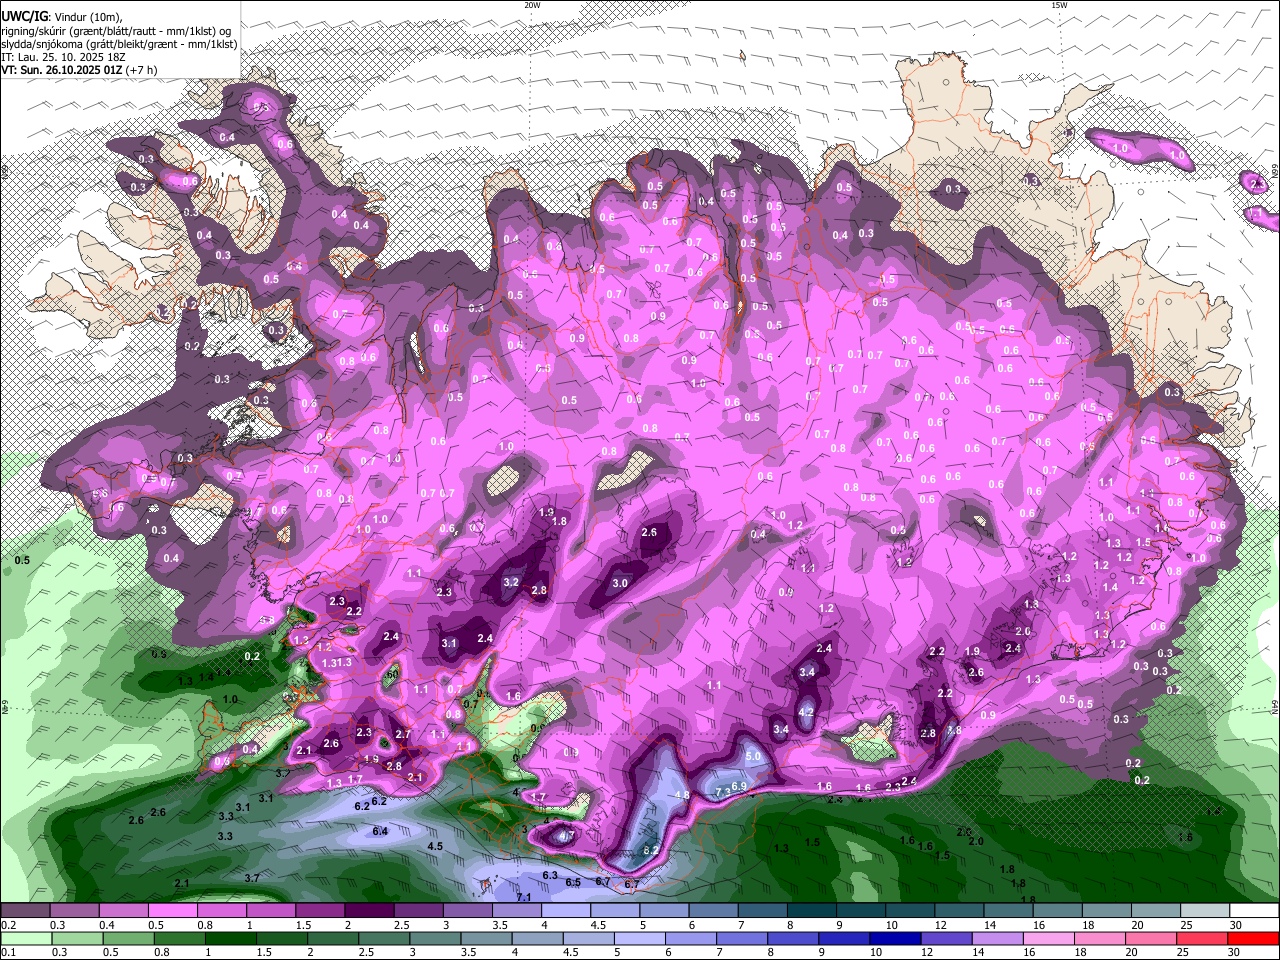The image size is (1280, 960).
Task: Click the 0.4 tick label in the snow legend
Action: (x=106, y=925)
